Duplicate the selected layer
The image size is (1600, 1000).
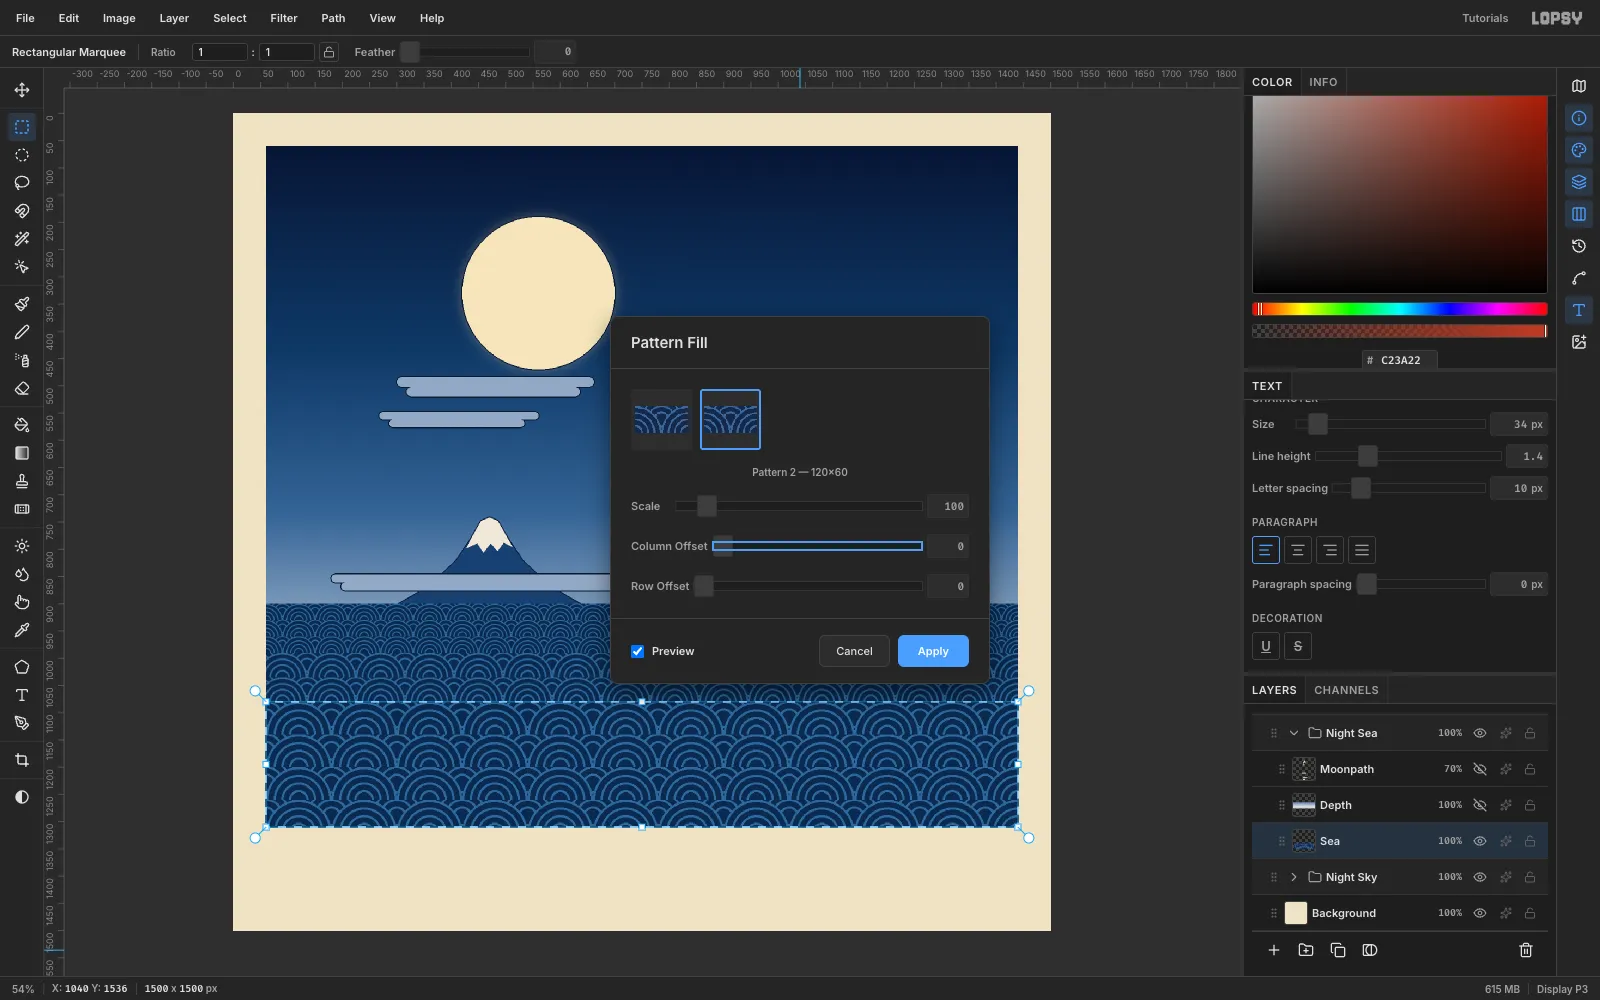click(x=1338, y=950)
